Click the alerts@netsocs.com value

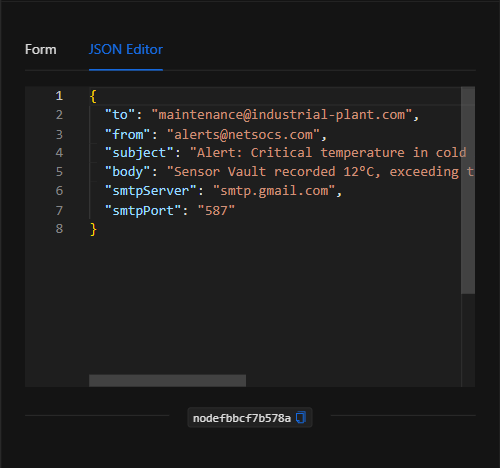(243, 135)
